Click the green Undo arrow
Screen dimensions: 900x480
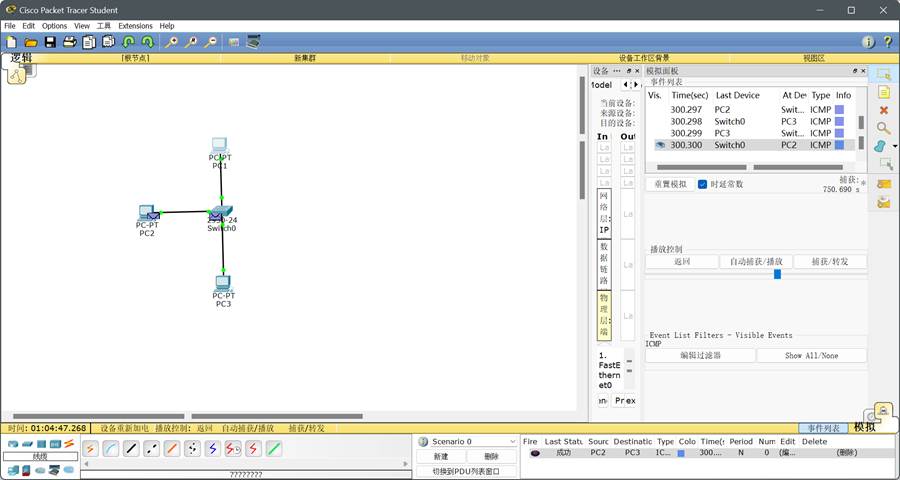pos(129,42)
